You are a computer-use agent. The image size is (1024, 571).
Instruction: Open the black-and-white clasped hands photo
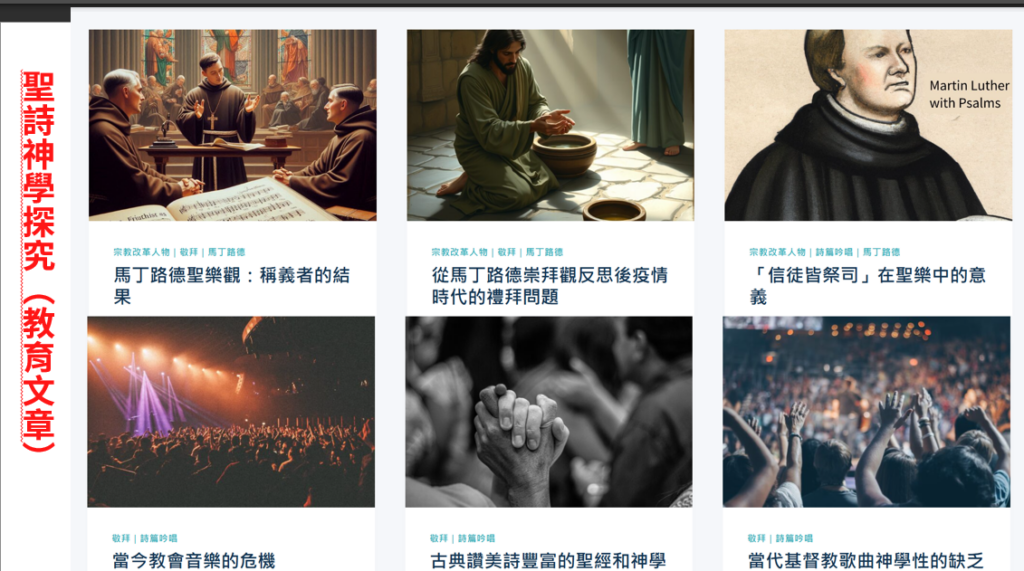[549, 412]
